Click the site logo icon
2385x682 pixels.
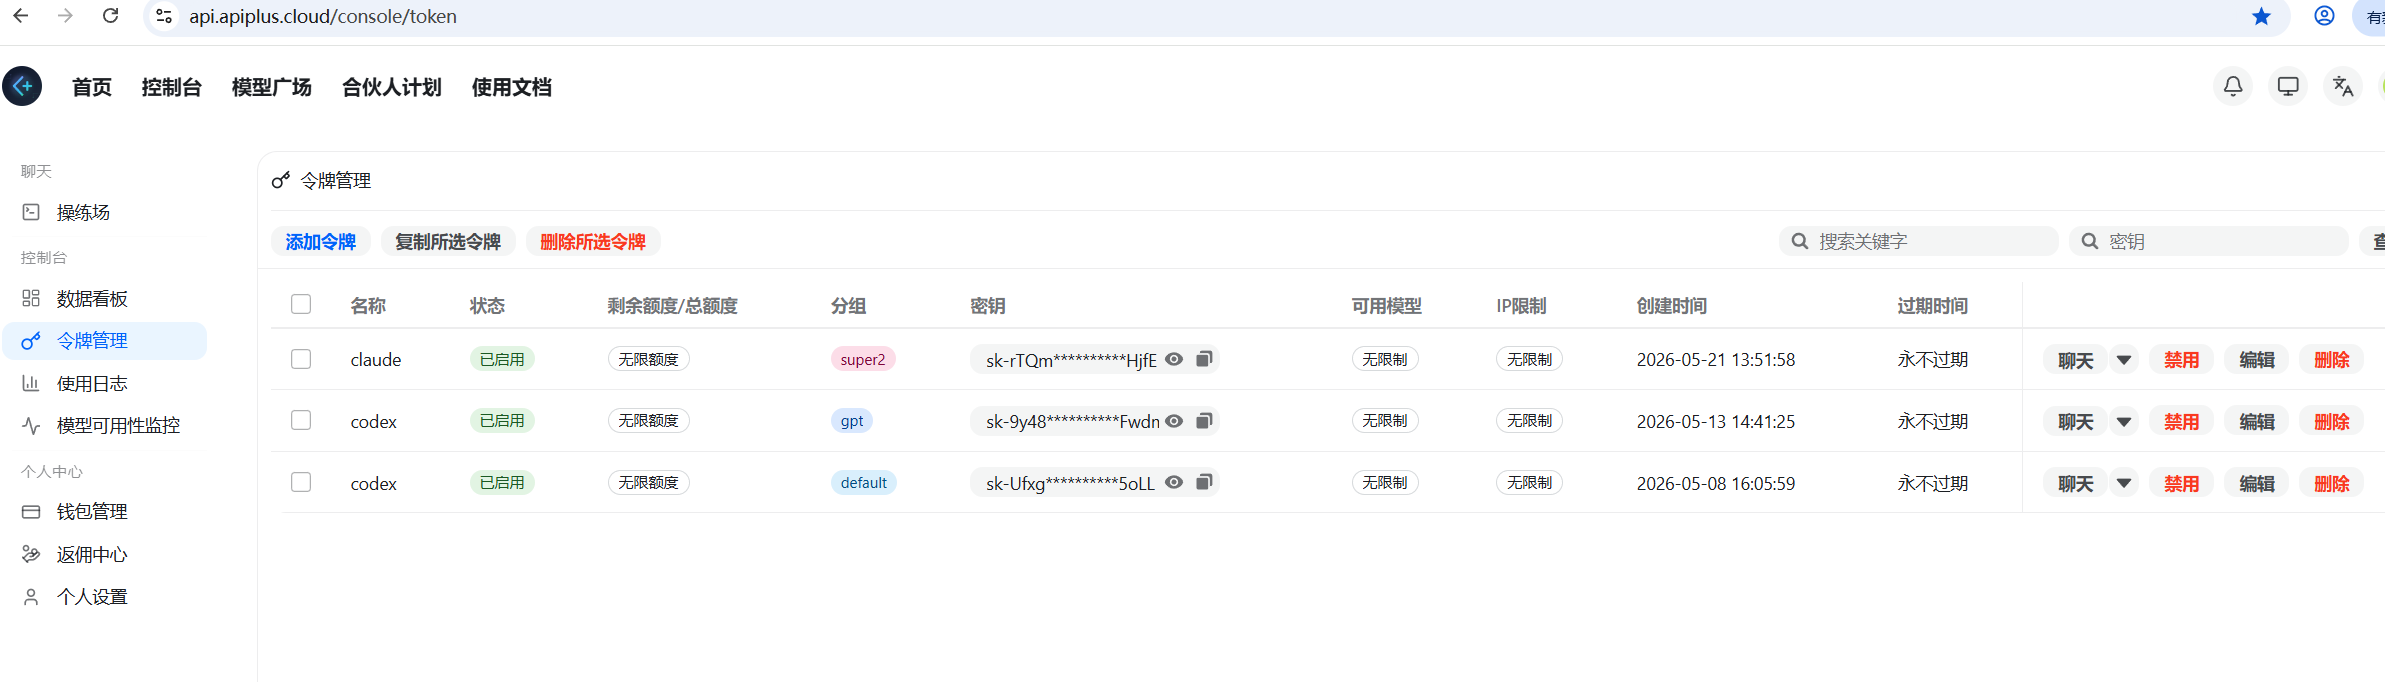click(22, 86)
